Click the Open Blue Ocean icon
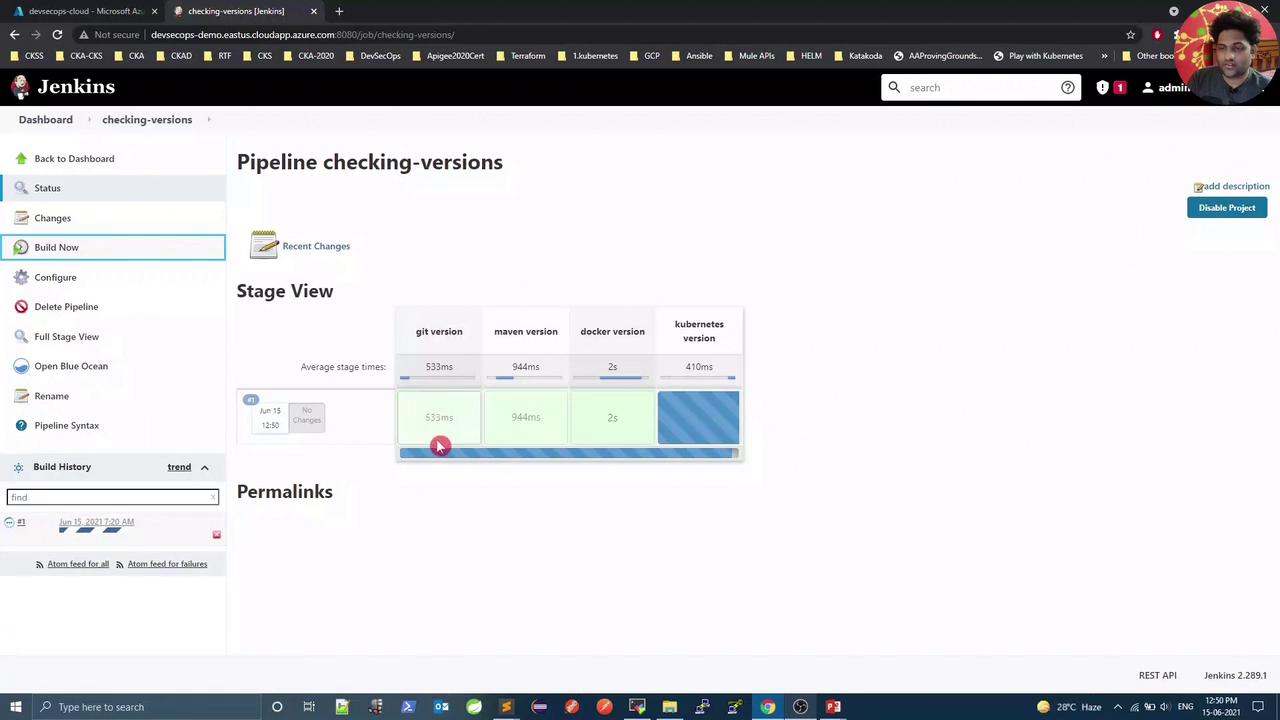The height and width of the screenshot is (720, 1280). (21, 366)
